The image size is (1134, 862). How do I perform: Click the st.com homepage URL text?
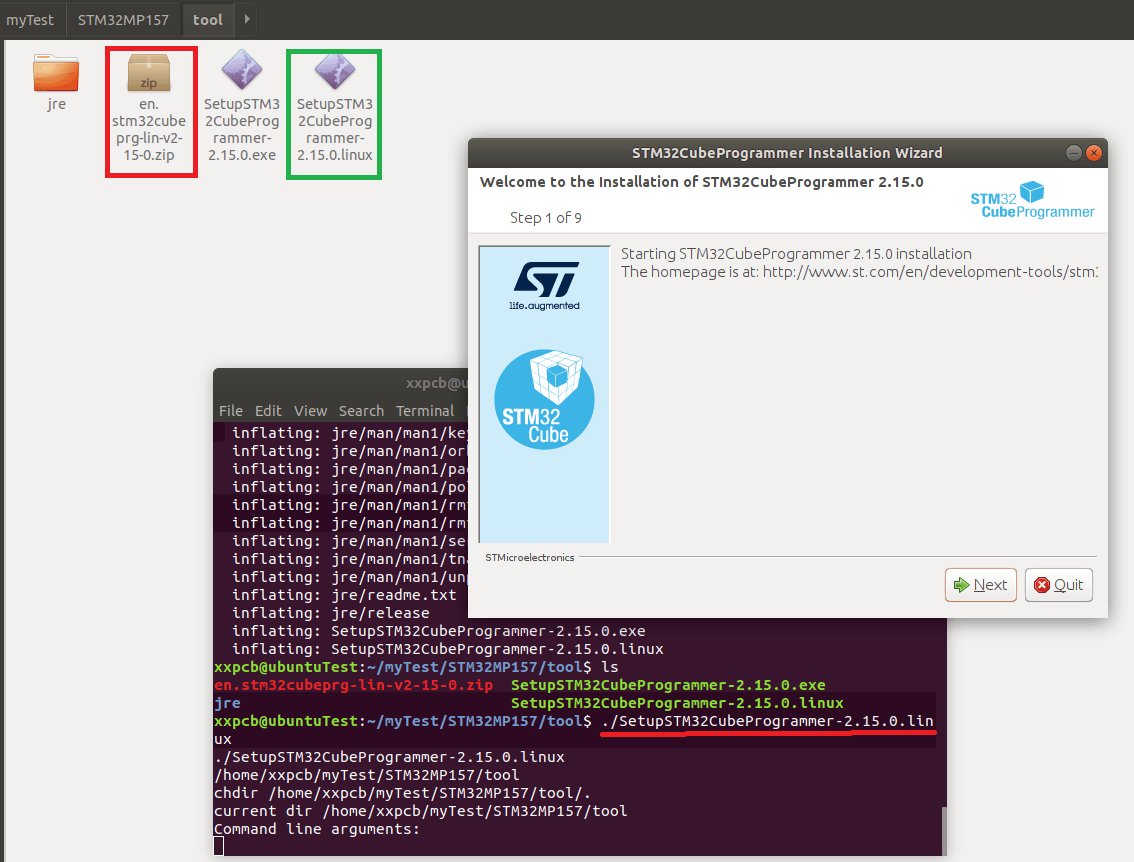[930, 272]
